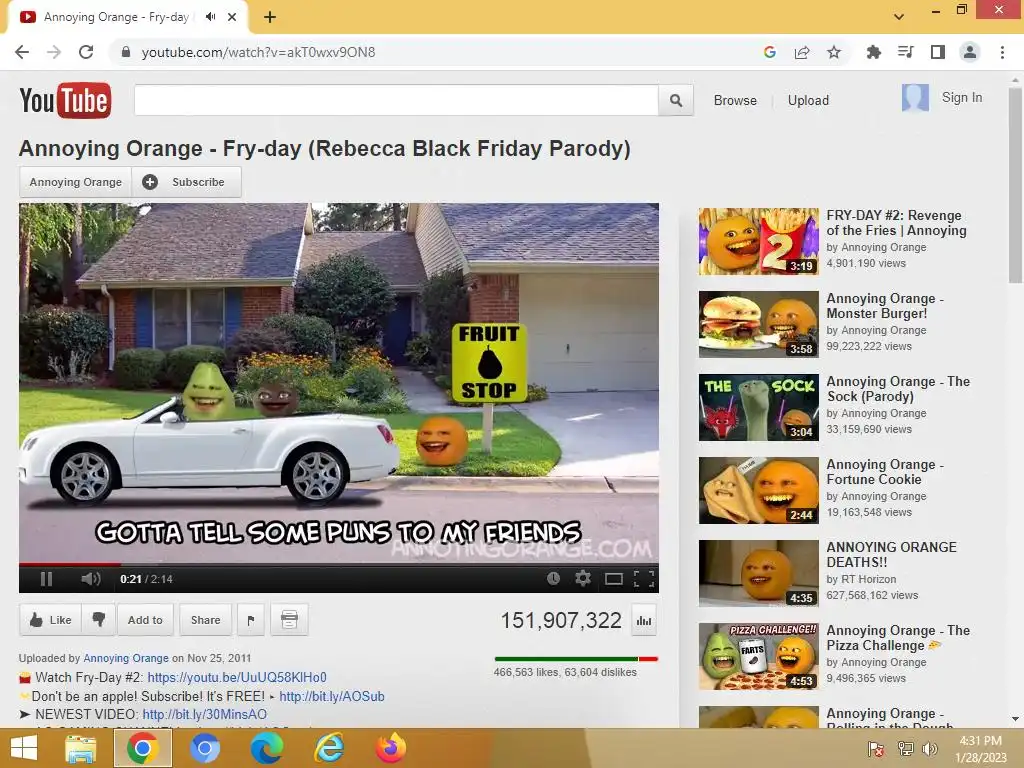The height and width of the screenshot is (768, 1024).
Task: Click the address bar URL
Action: [258, 52]
